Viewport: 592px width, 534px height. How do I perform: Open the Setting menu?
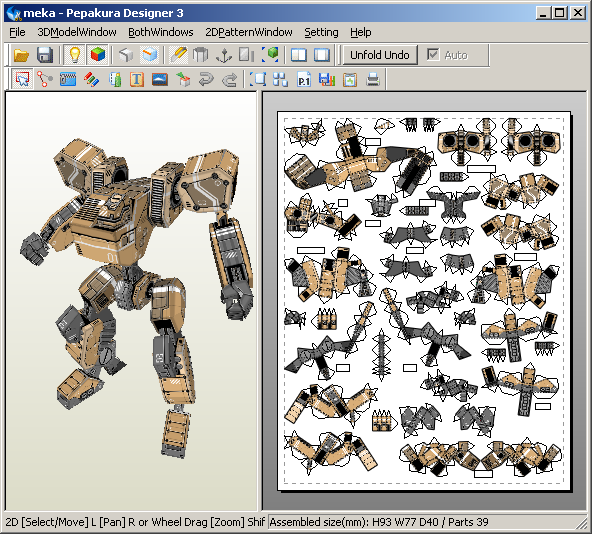[x=321, y=32]
